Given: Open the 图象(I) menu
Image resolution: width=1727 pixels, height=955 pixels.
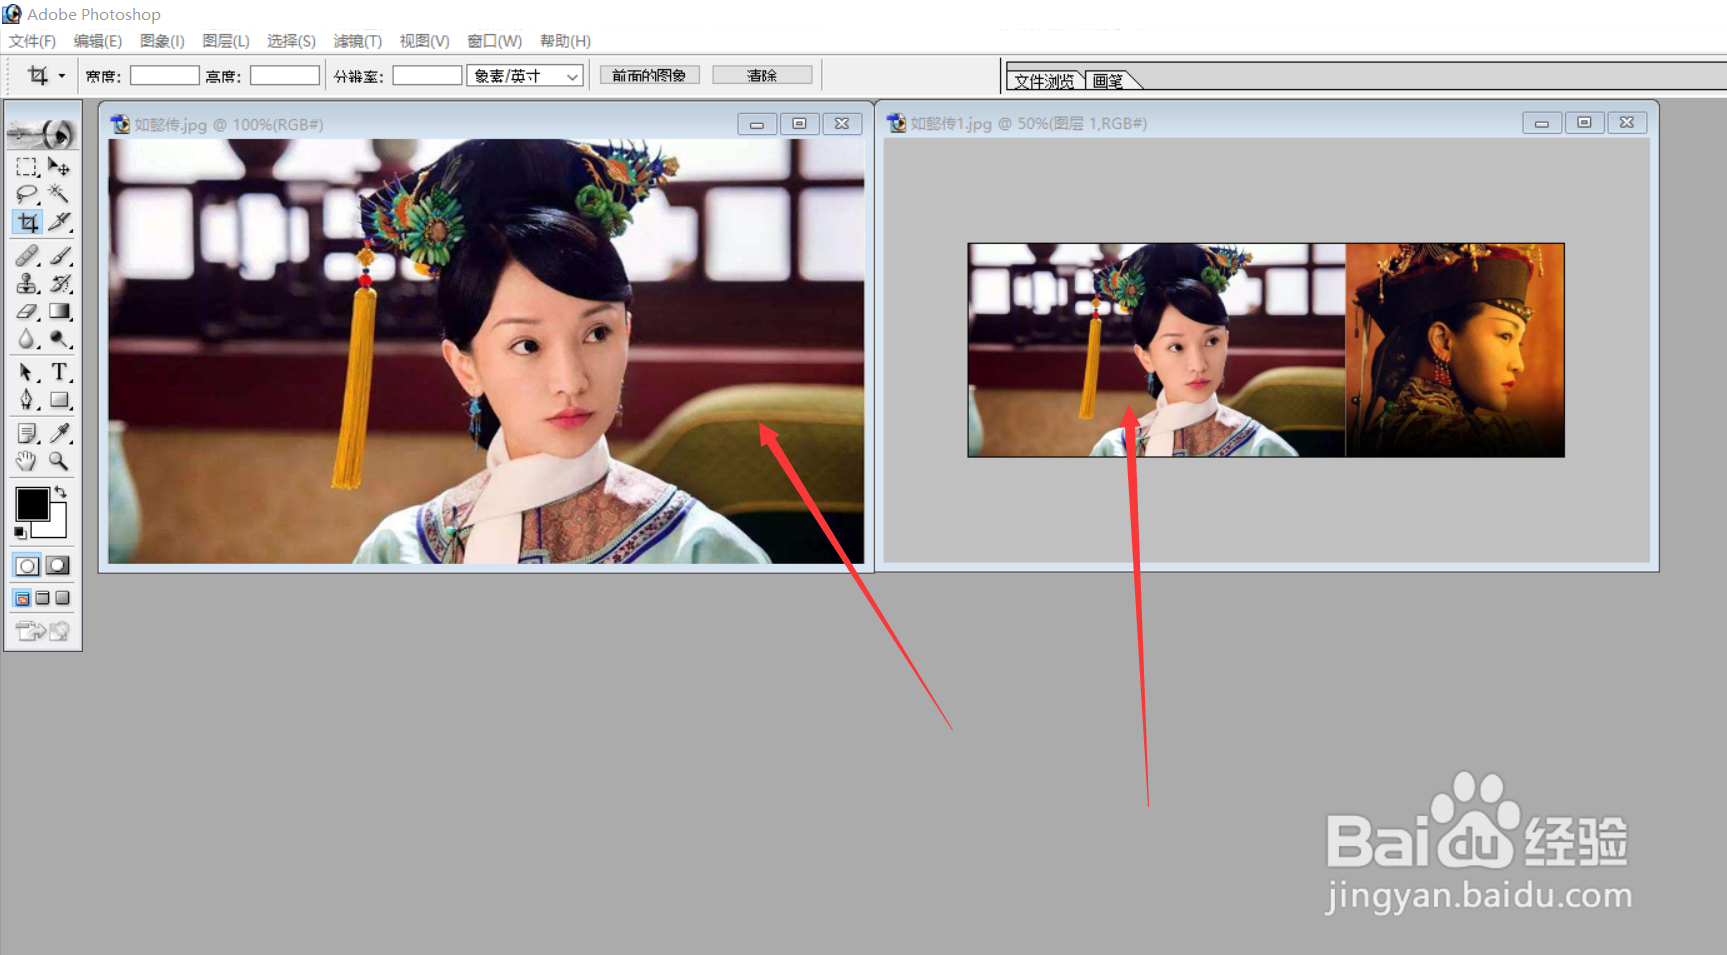Looking at the screenshot, I should click(x=162, y=41).
